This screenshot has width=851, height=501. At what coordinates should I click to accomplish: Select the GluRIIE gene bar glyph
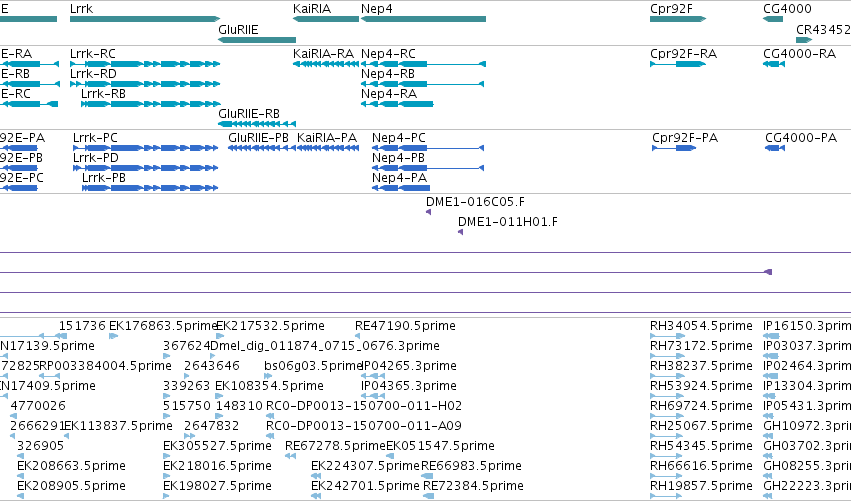(x=257, y=40)
